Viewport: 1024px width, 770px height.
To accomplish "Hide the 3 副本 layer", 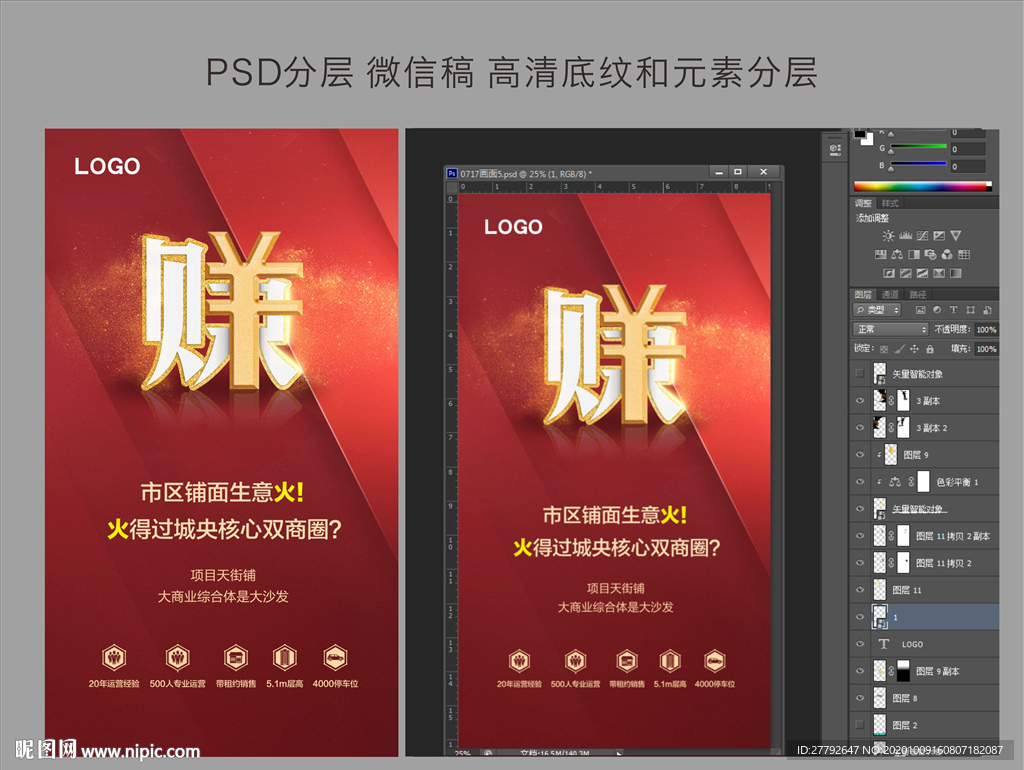I will coord(859,401).
